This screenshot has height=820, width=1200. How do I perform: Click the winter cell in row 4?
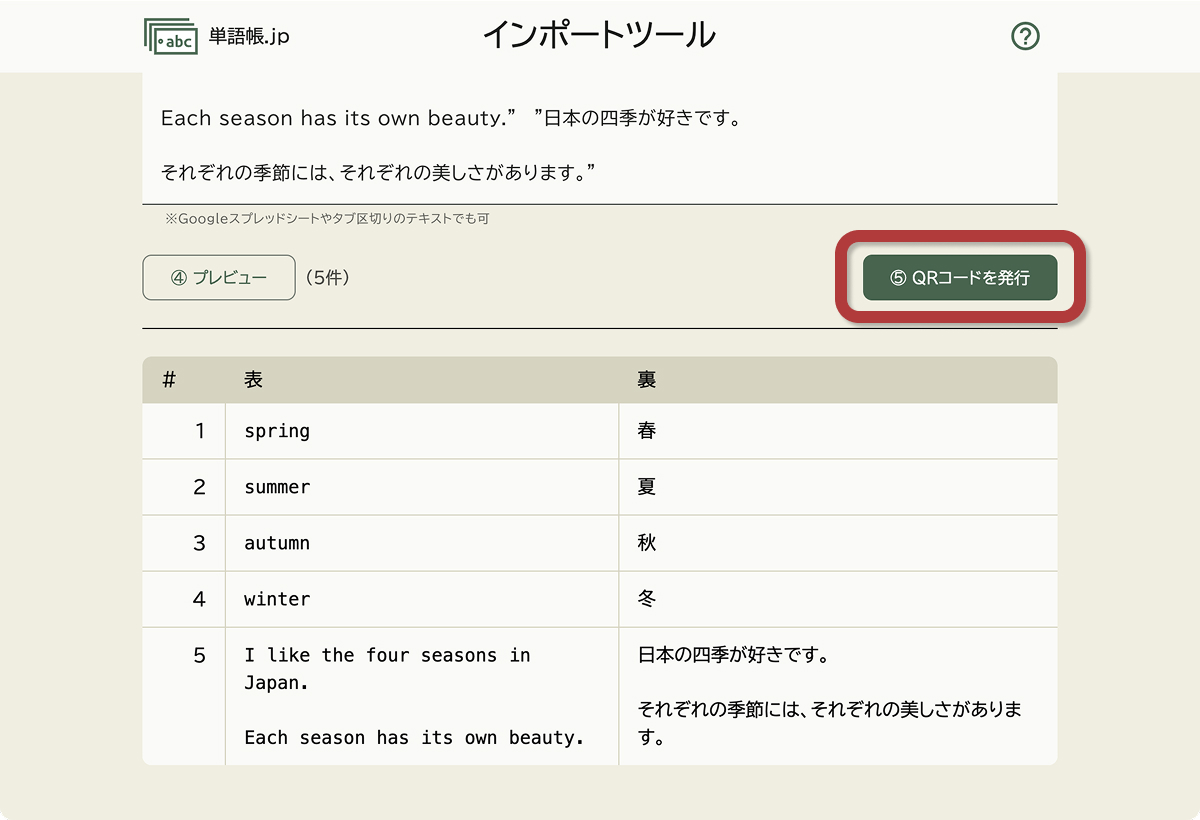276,599
